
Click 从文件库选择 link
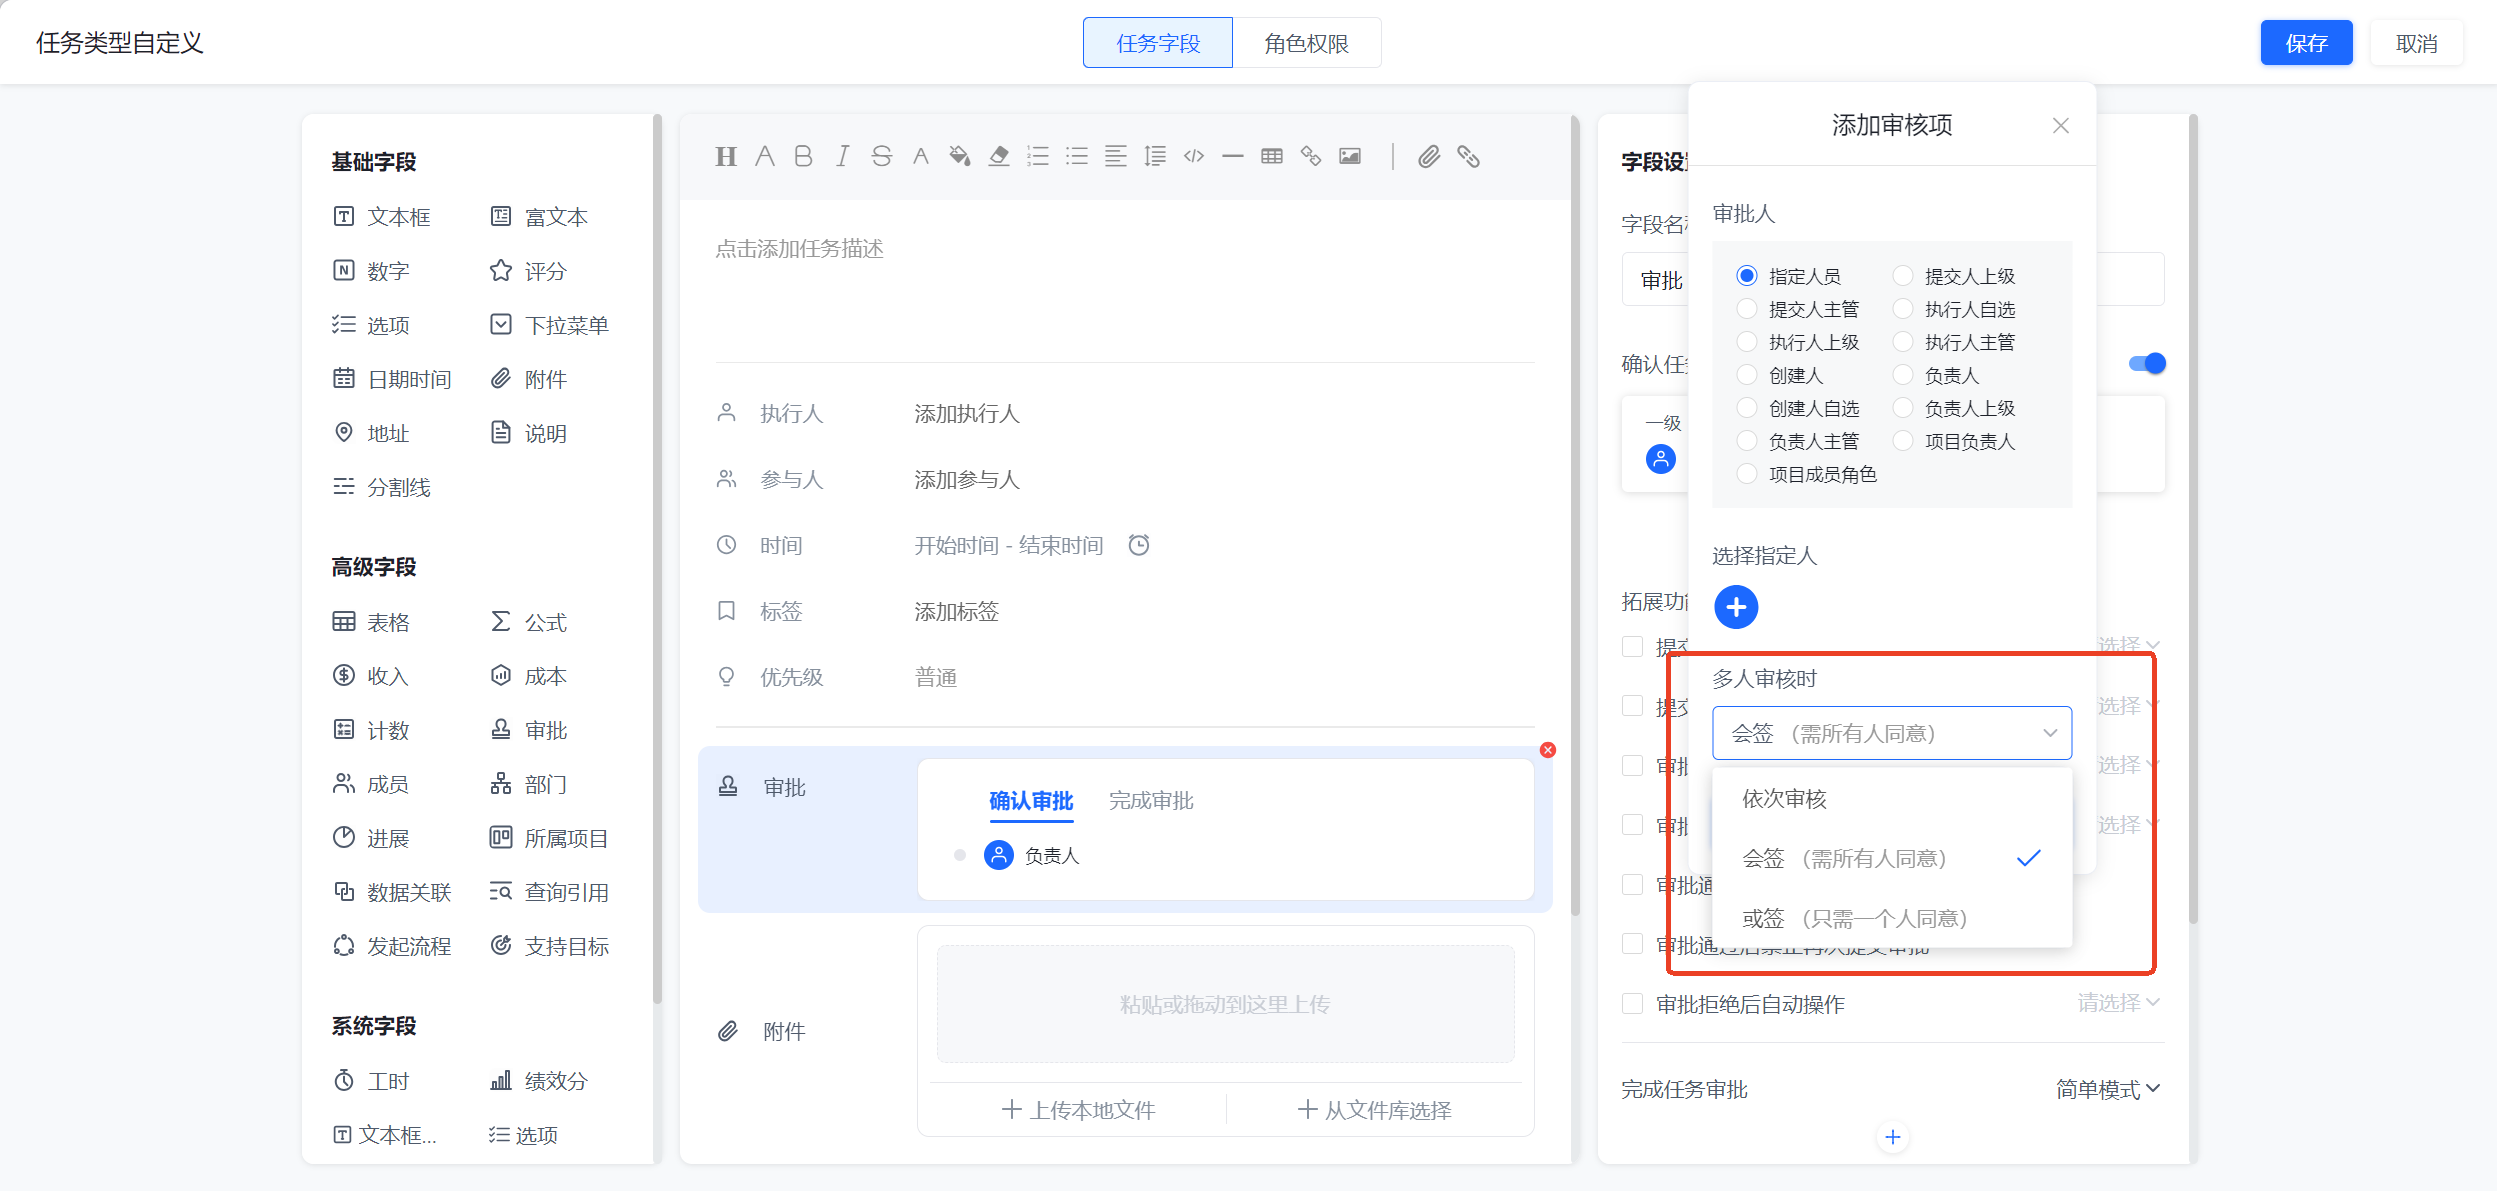point(1374,1110)
